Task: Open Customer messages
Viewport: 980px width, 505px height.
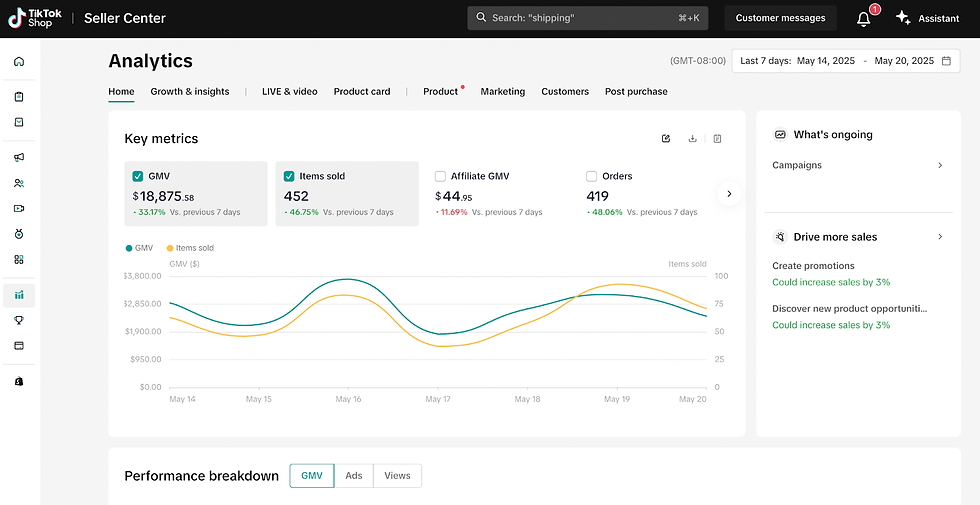Action: pyautogui.click(x=780, y=18)
